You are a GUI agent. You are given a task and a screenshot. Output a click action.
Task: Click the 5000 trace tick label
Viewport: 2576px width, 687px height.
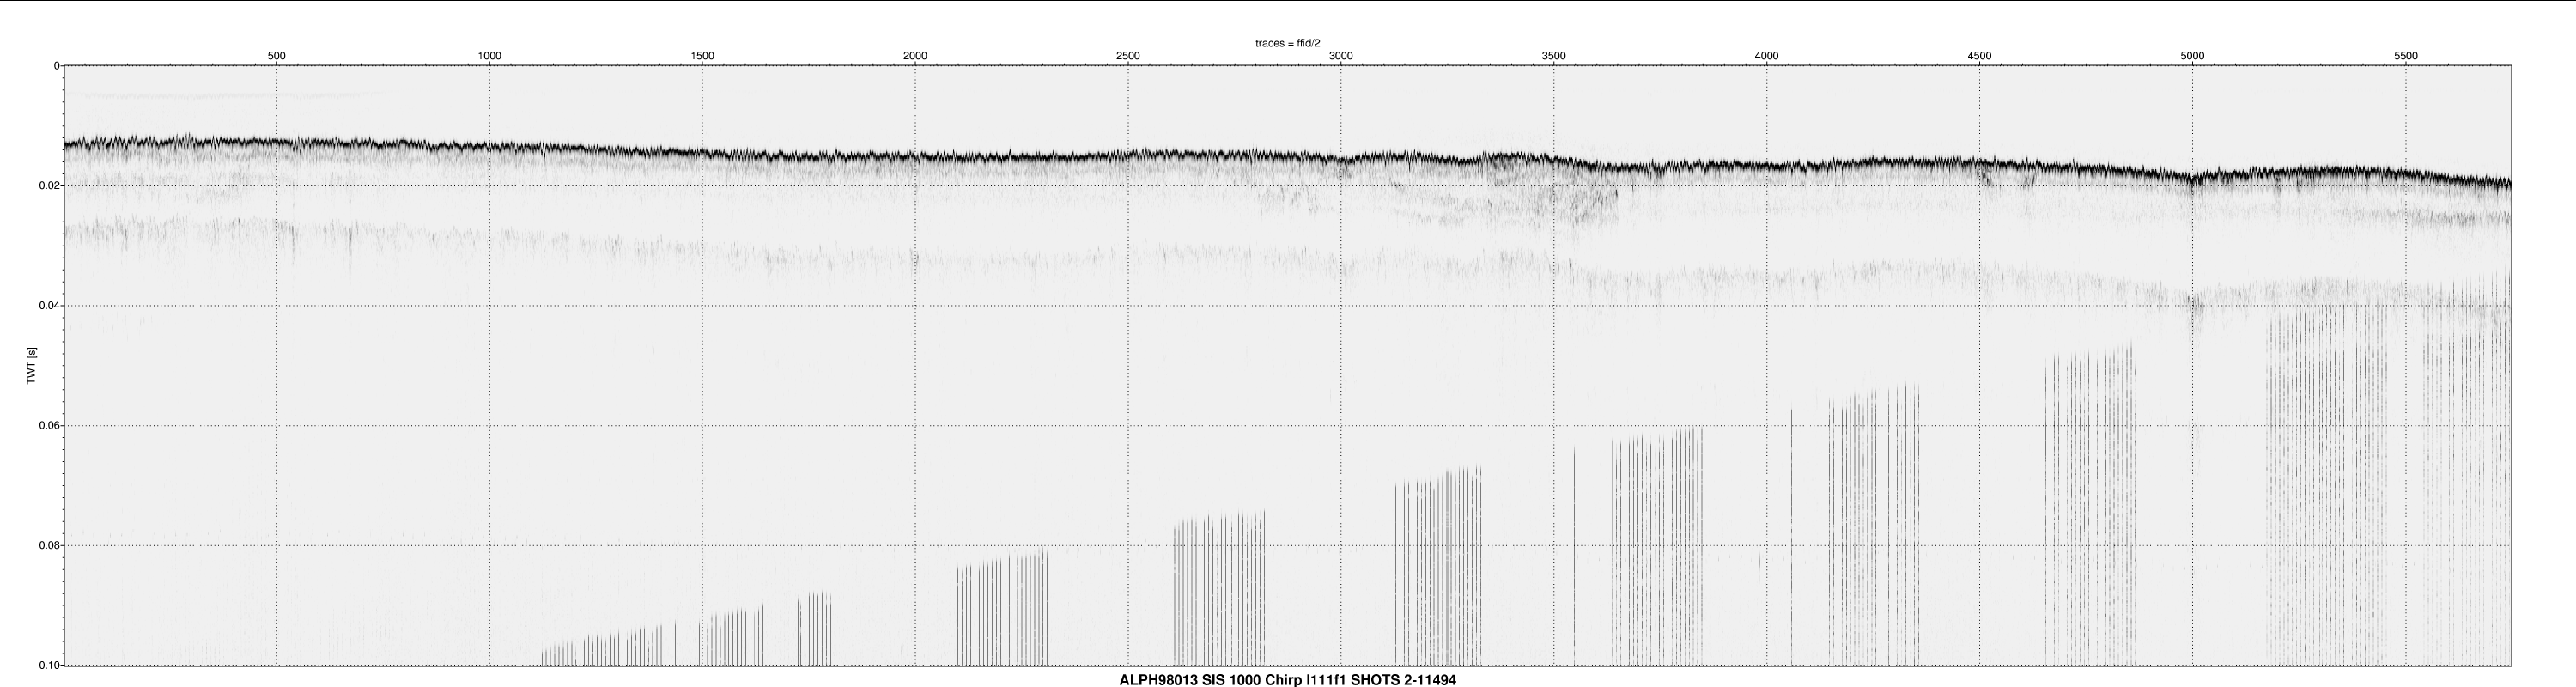[2192, 56]
